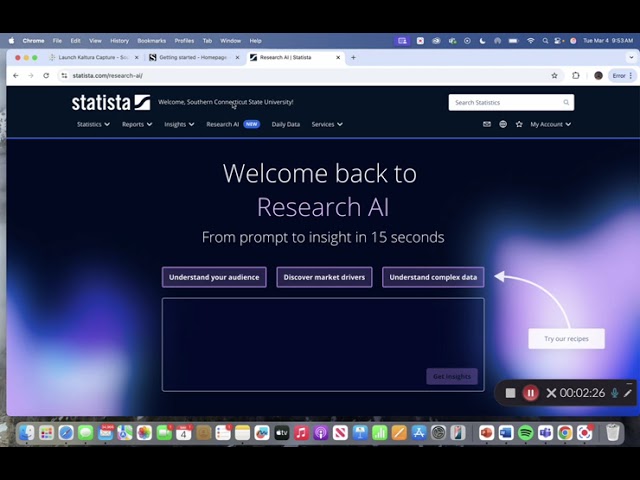Image resolution: width=640 pixels, height=480 pixels.
Task: Switch to the Getting started Homepage tab
Action: 194,58
